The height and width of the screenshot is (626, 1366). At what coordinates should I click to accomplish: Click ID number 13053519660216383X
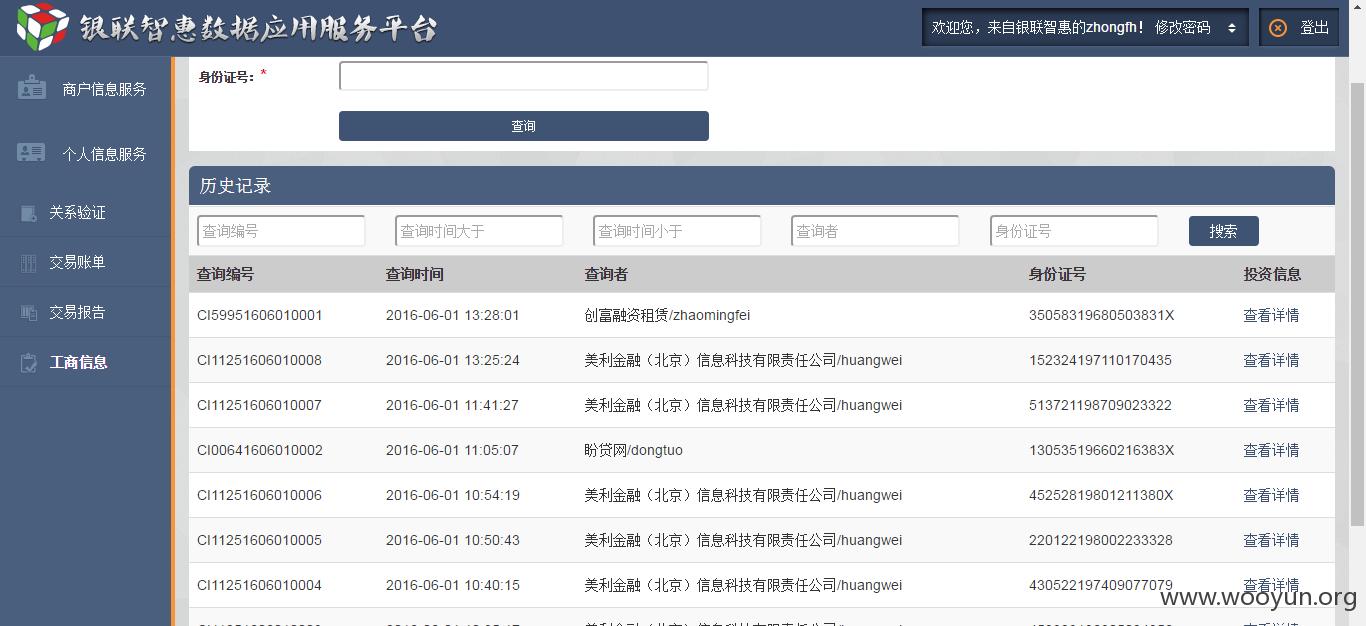coord(1101,450)
